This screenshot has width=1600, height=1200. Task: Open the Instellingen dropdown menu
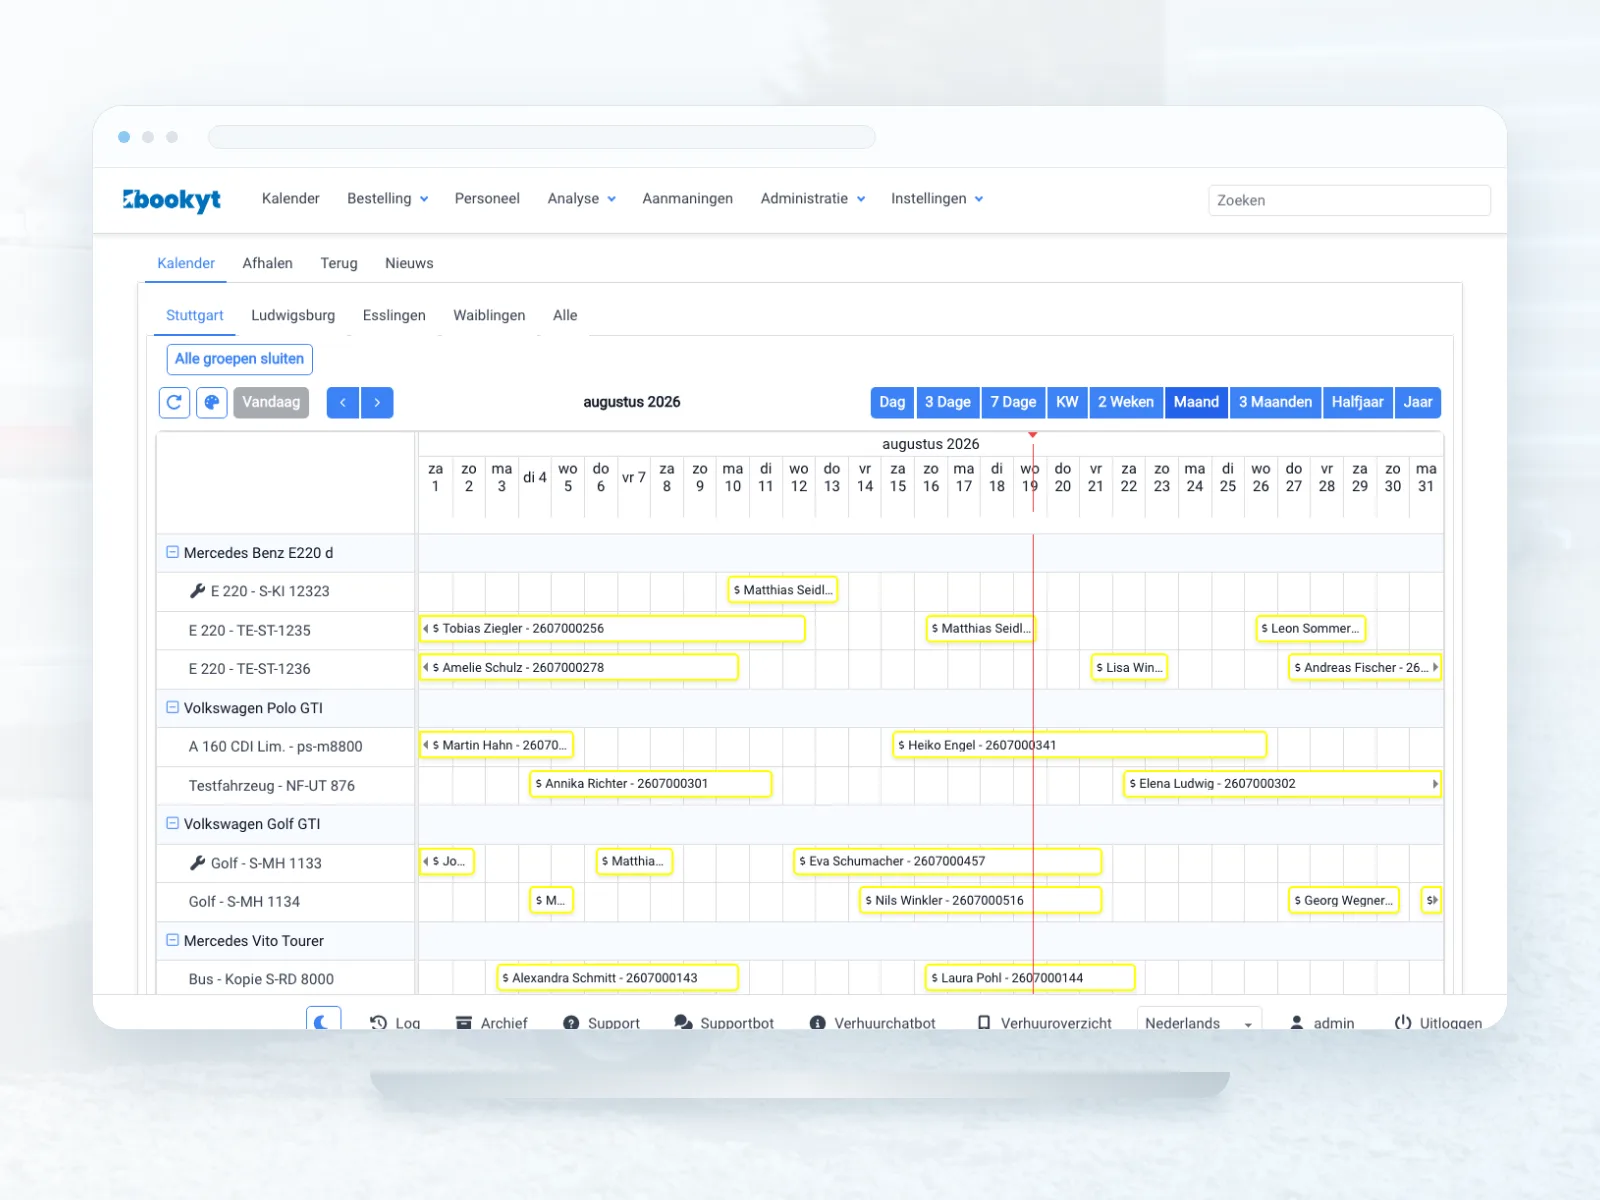[x=938, y=199]
